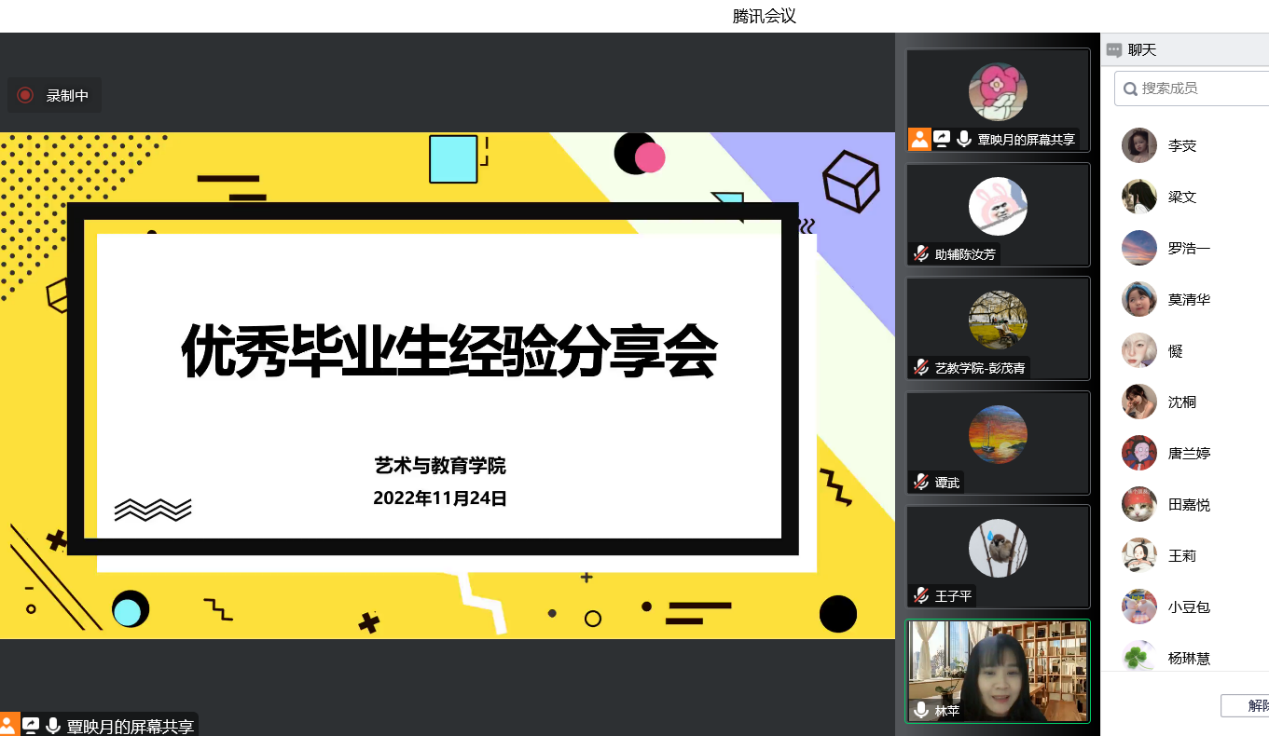Click the screen share icon on 覃映月's tile
The width and height of the screenshot is (1269, 736).
[941, 140]
